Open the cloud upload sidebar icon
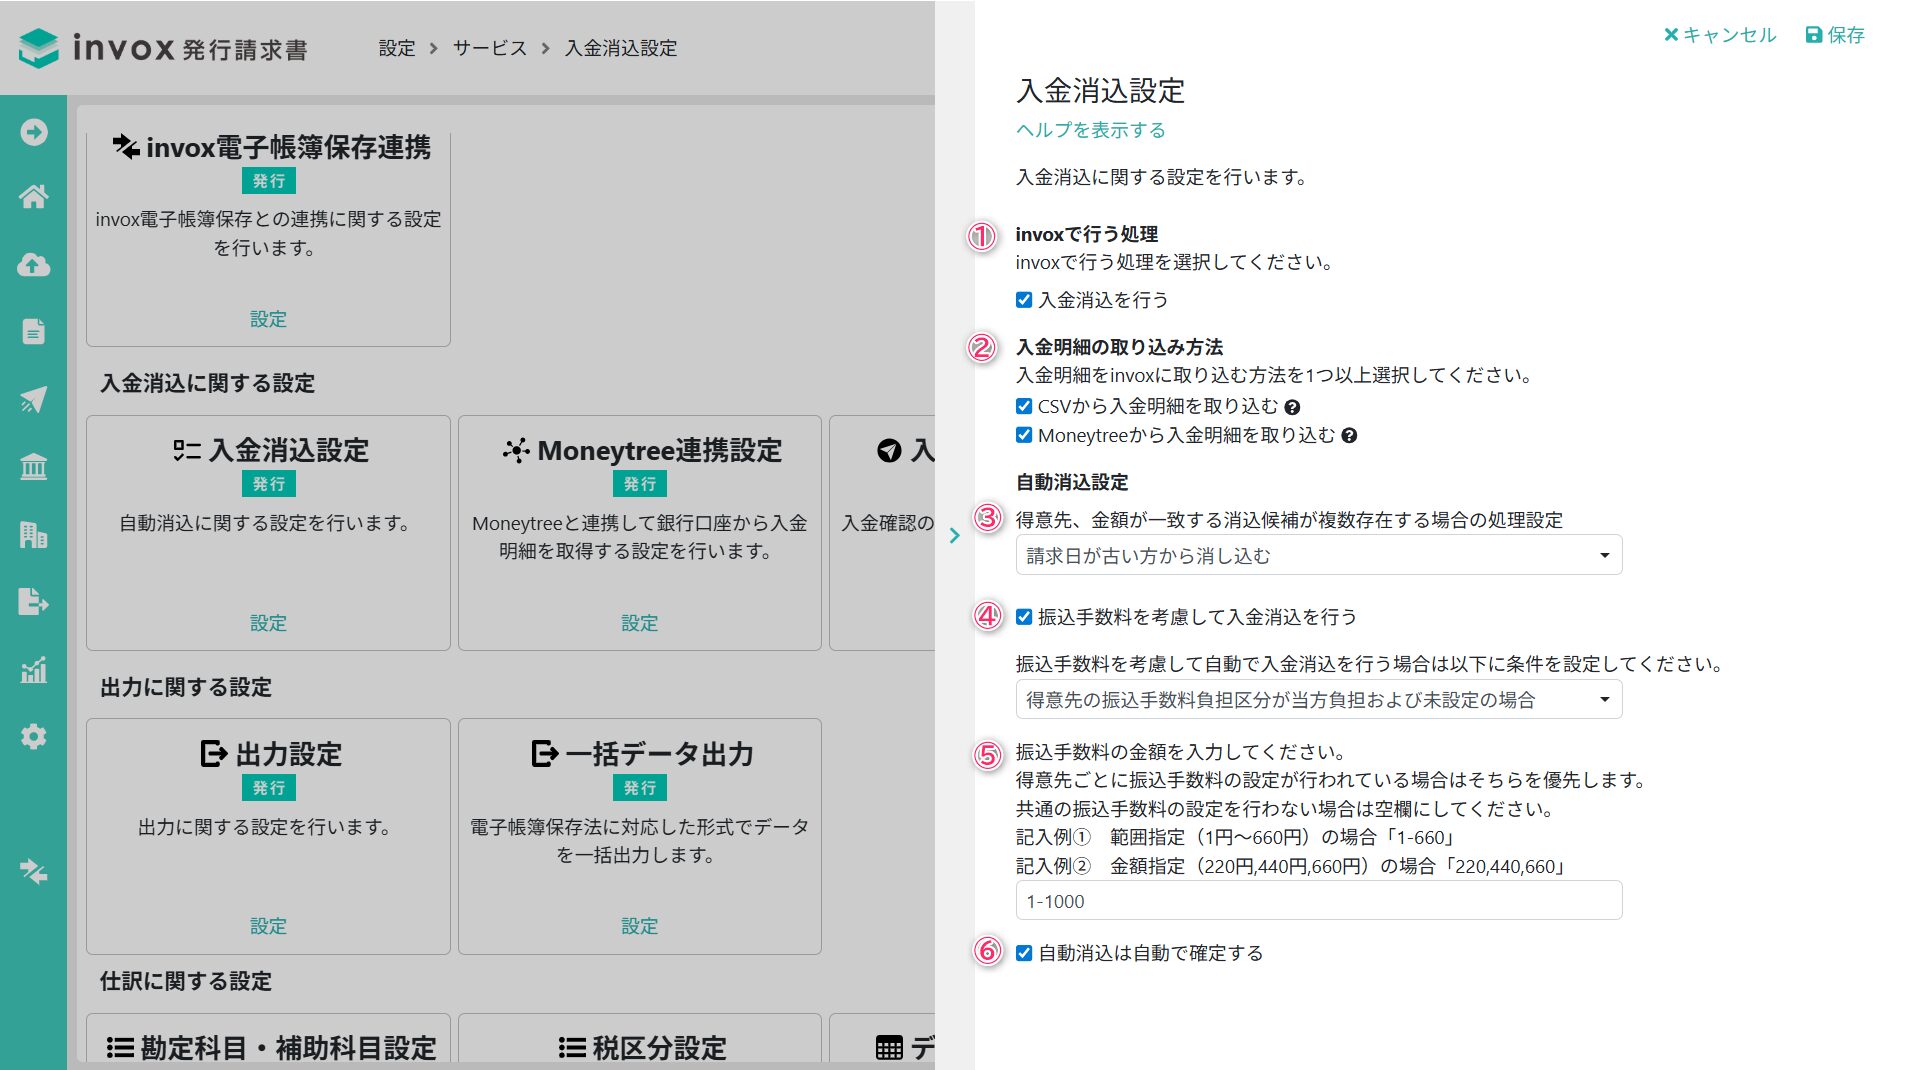Image resolution: width=1920 pixels, height=1070 pixels. [34, 265]
